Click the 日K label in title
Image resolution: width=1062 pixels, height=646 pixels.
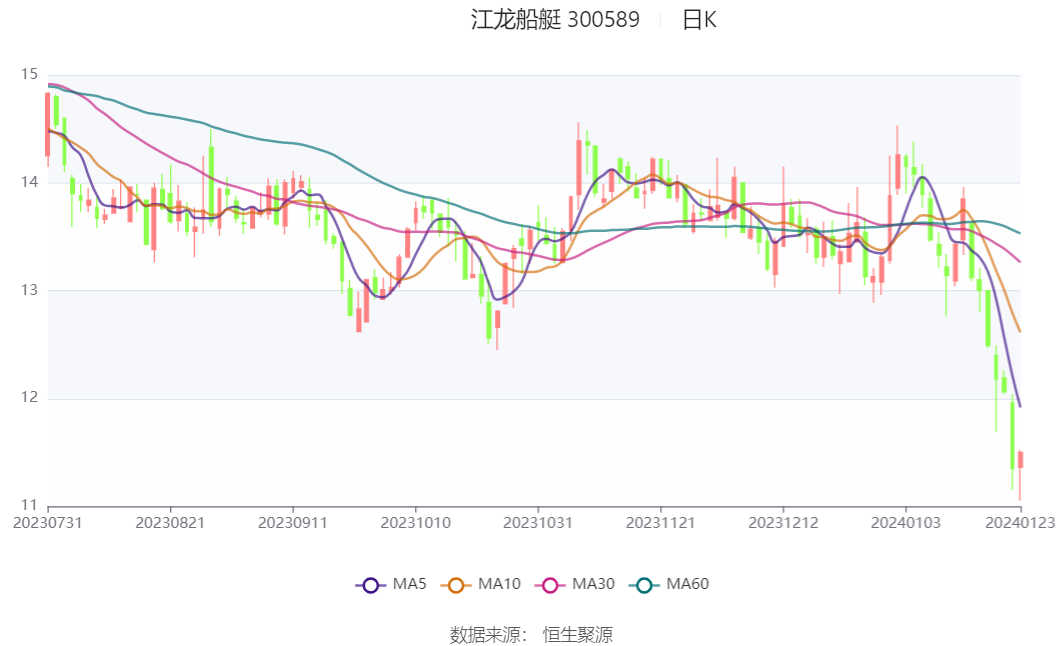pyautogui.click(x=699, y=20)
